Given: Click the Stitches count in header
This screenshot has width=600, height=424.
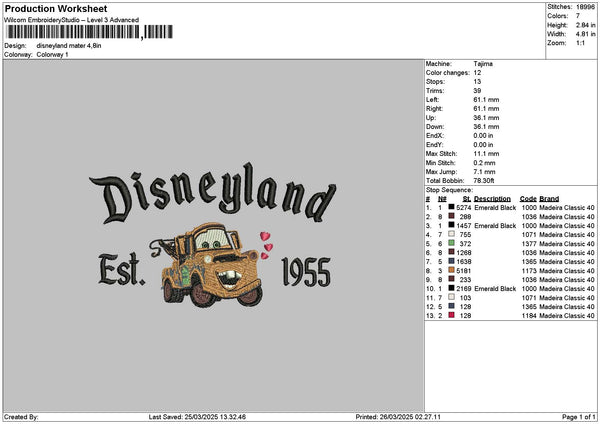Looking at the screenshot, I should click(x=586, y=7).
